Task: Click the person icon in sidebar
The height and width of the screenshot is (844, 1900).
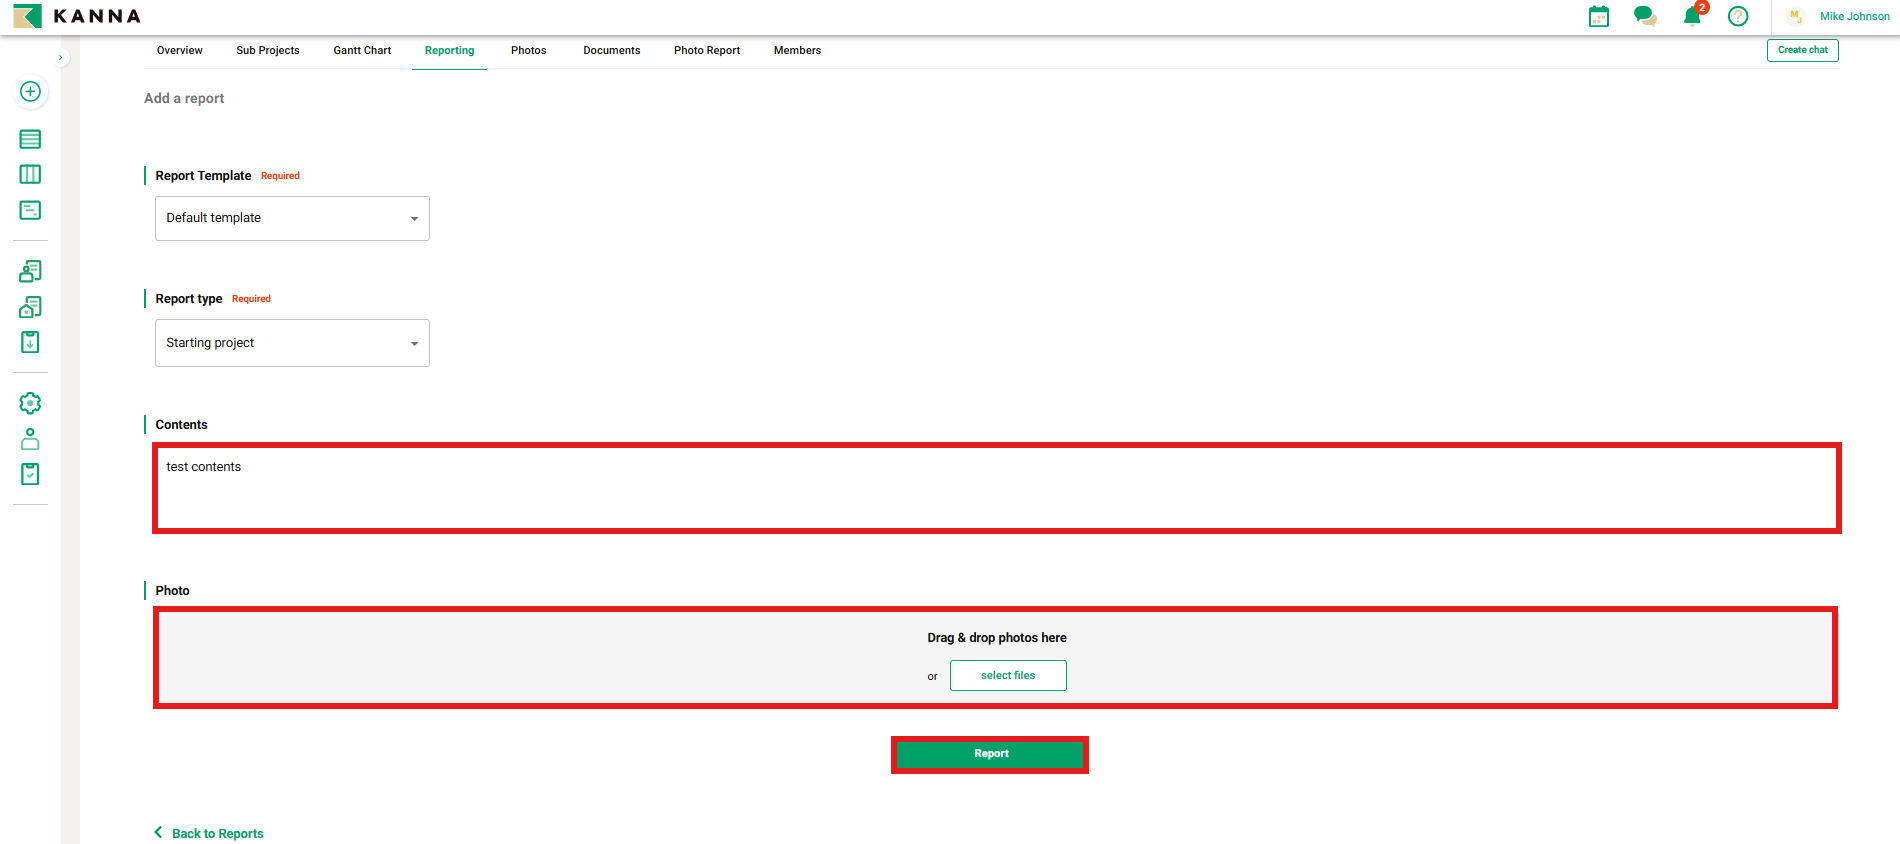Action: tap(30, 439)
